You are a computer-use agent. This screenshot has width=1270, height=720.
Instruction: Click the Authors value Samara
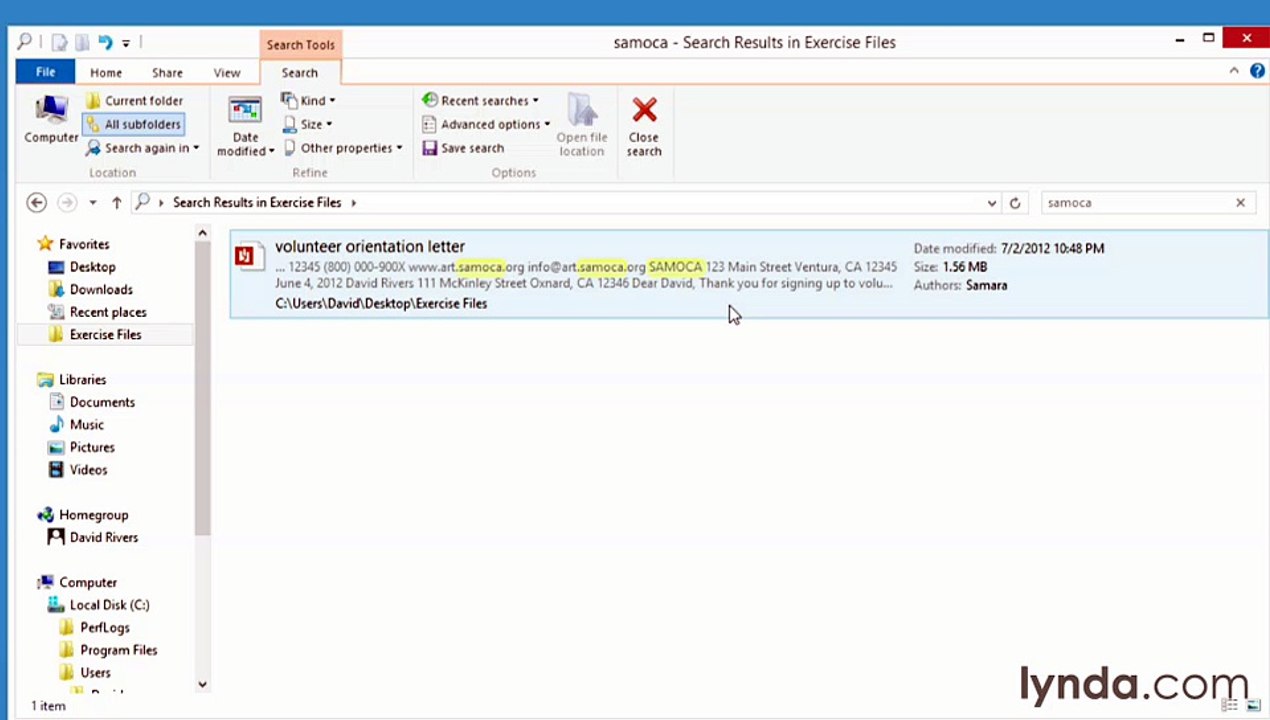[986, 285]
